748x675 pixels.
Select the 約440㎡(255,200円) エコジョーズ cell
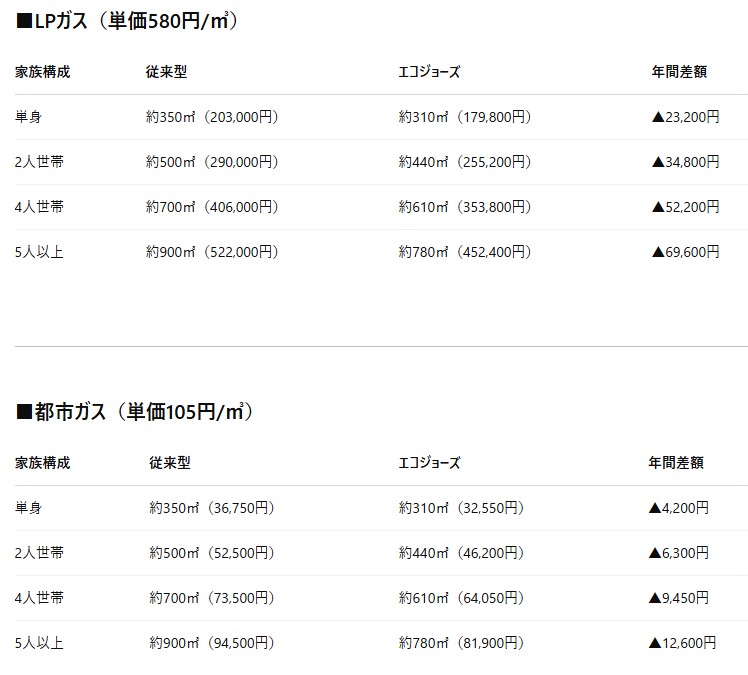[465, 162]
